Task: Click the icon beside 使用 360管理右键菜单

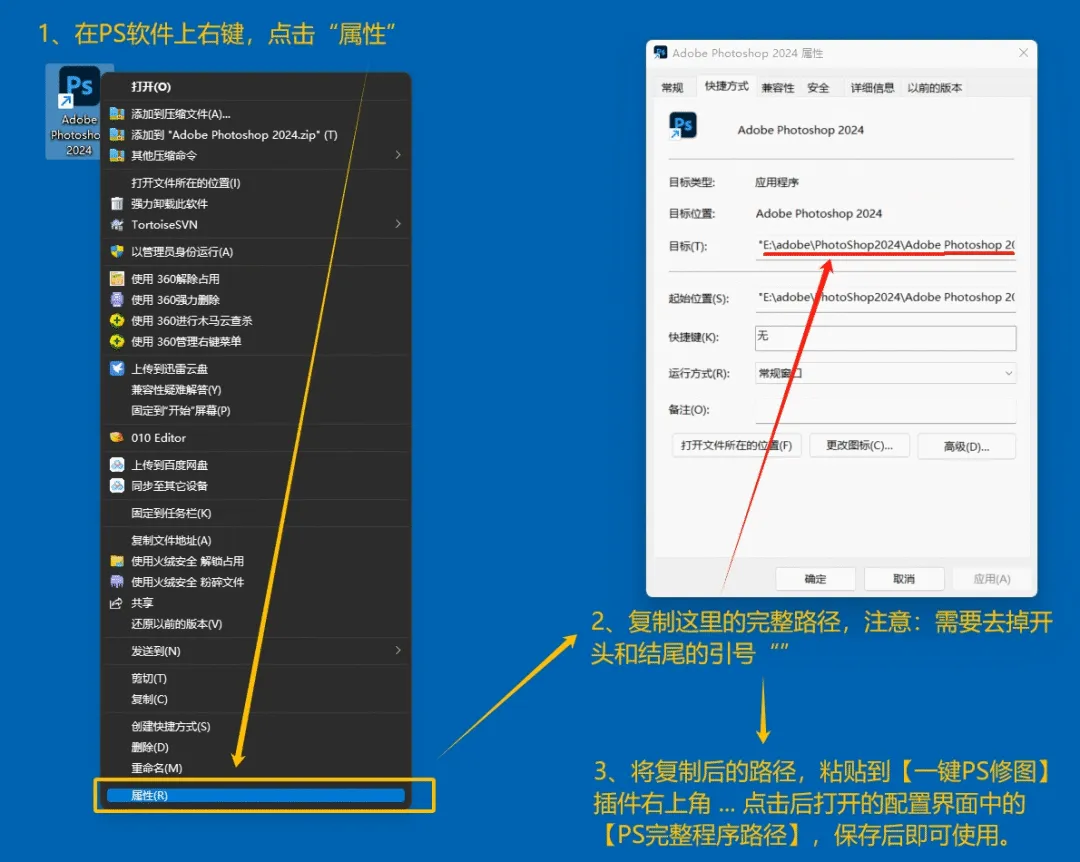Action: [117, 341]
